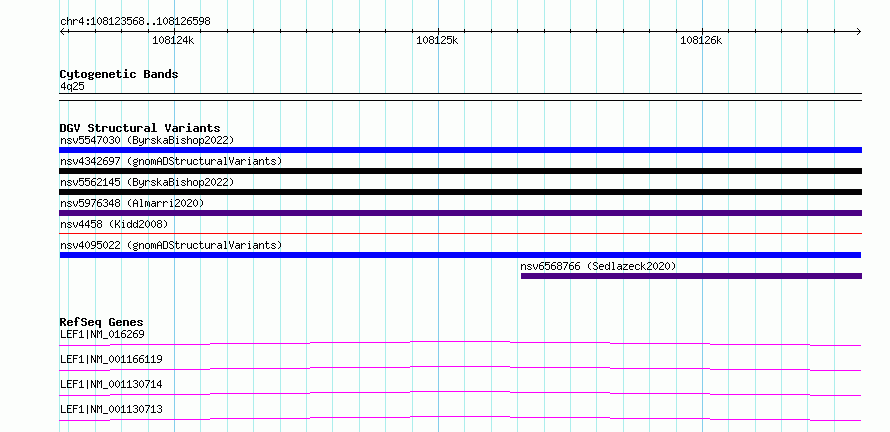Image resolution: width=890 pixels, height=432 pixels.
Task: Click the nsv5562145 (ByrskaBishop2022) label
Action: [147, 182]
